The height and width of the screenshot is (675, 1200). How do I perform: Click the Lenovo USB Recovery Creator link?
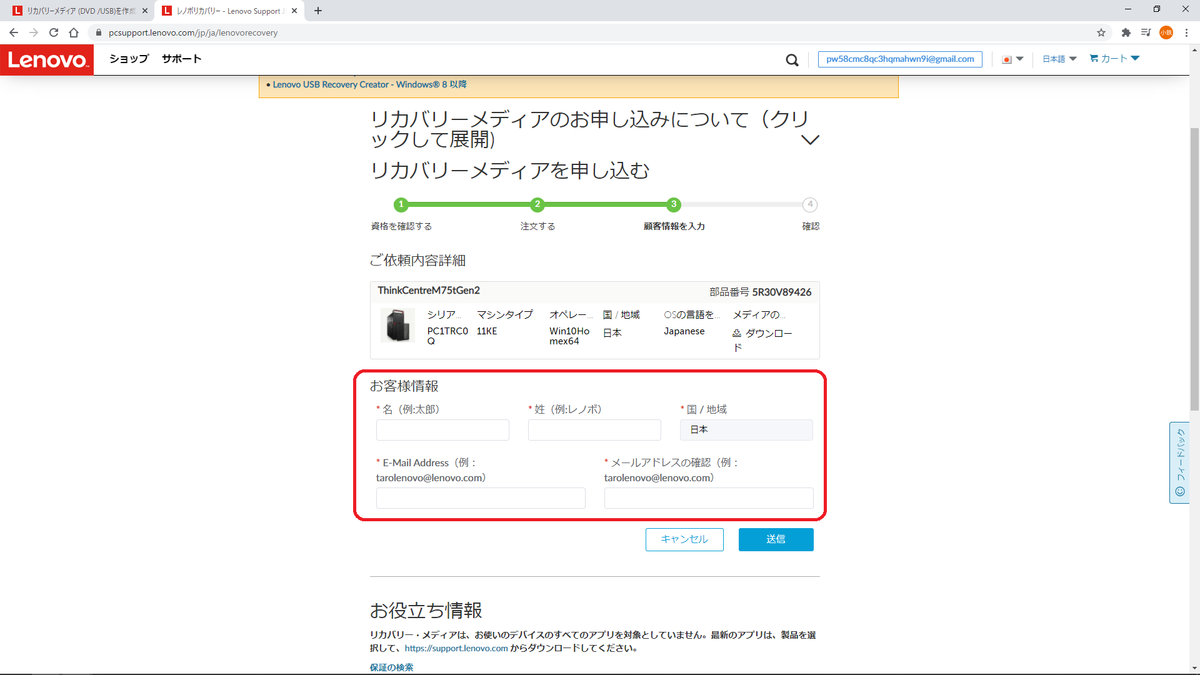pyautogui.click(x=370, y=85)
